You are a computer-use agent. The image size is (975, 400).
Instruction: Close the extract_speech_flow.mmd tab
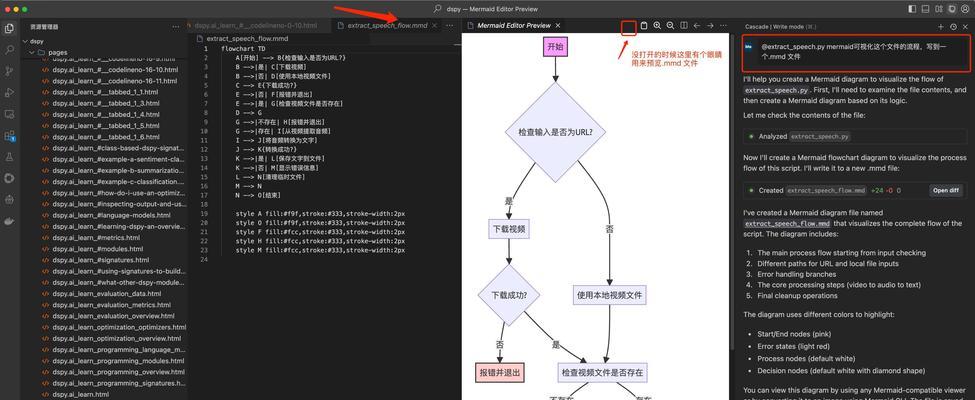434,26
